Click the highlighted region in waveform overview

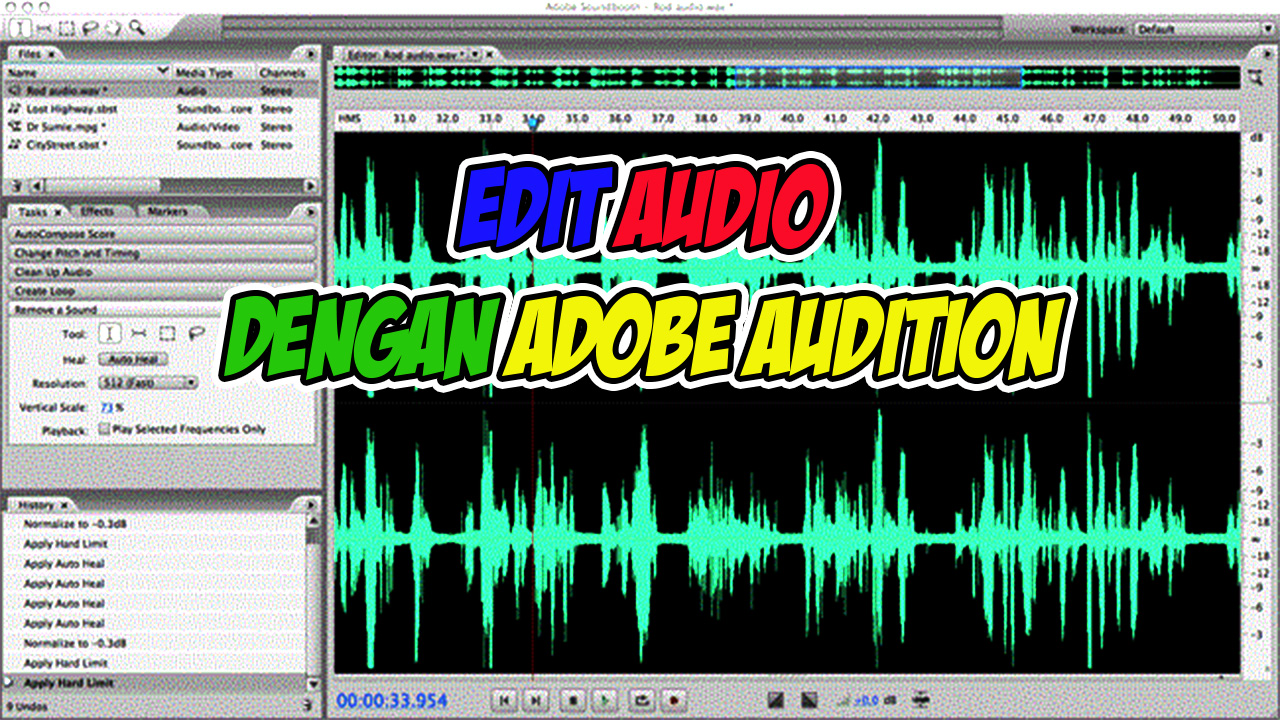coord(879,78)
